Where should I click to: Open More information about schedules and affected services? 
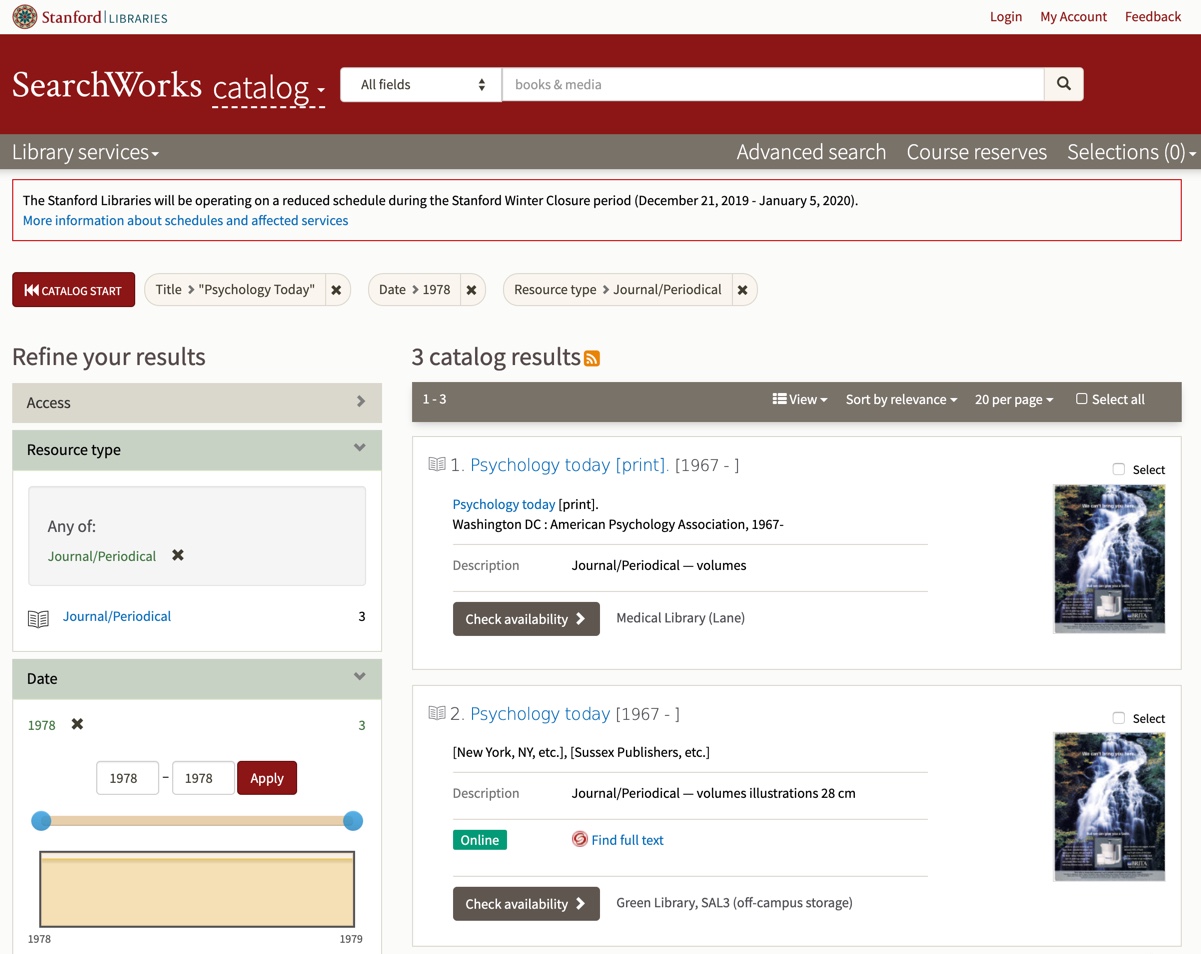(185, 220)
